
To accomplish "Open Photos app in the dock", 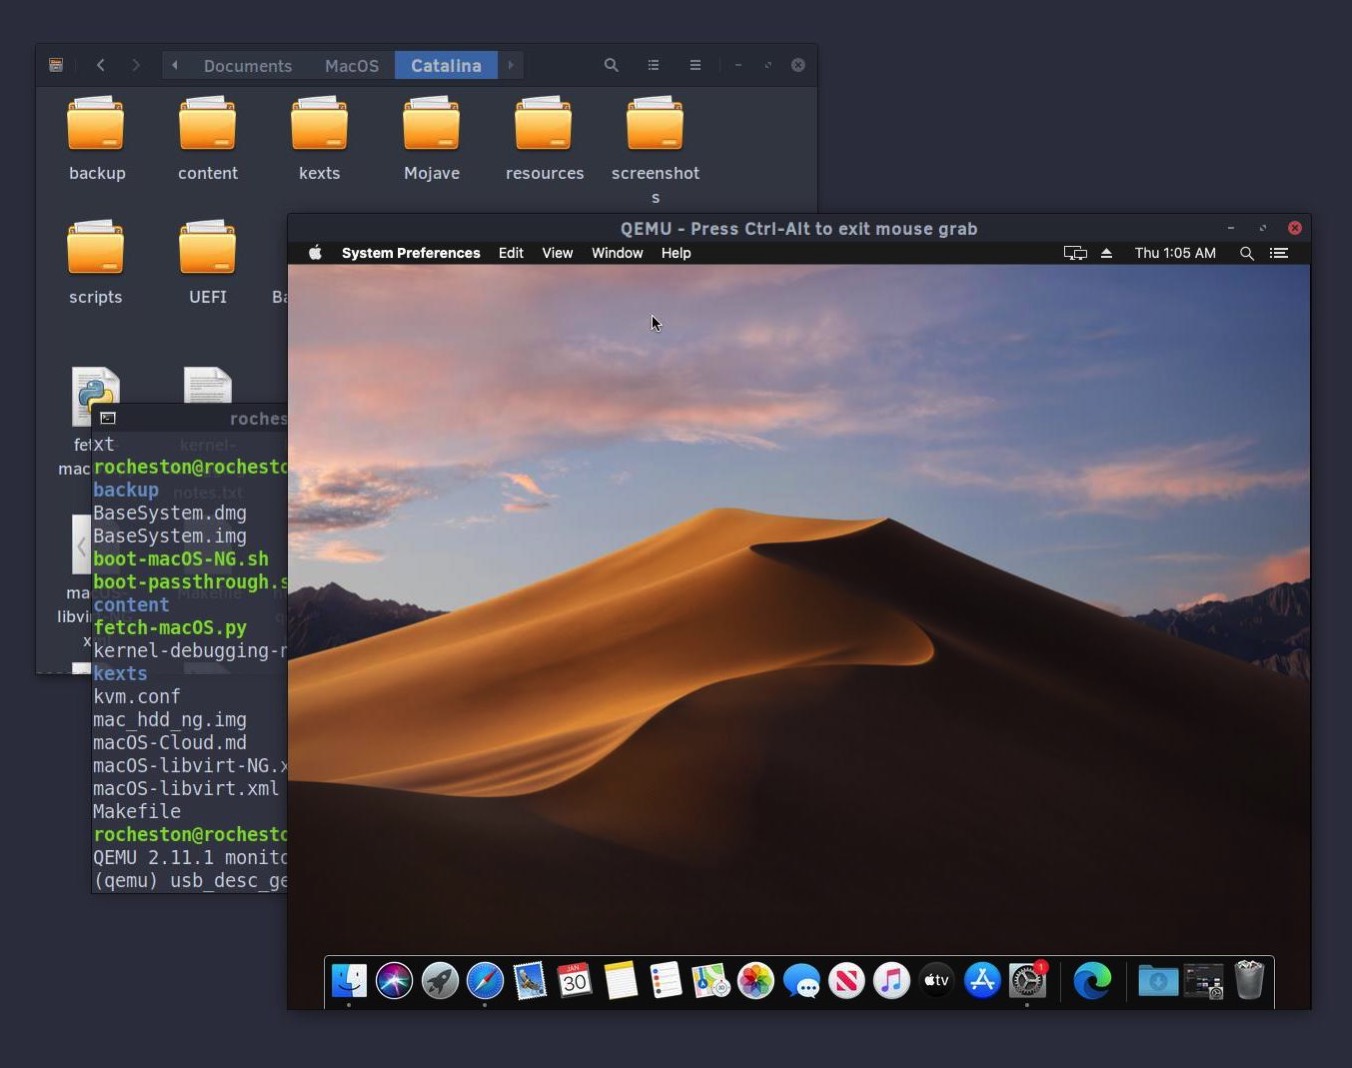I will [x=756, y=981].
